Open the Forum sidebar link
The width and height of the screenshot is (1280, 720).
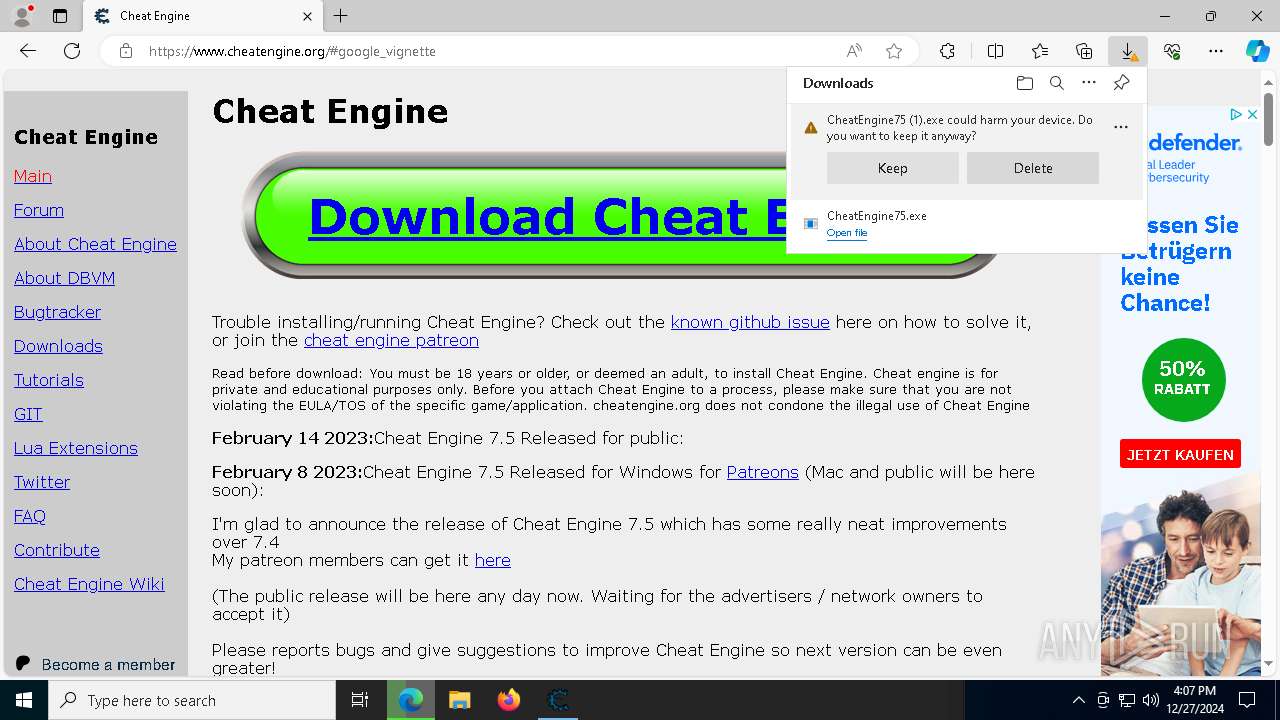point(39,210)
